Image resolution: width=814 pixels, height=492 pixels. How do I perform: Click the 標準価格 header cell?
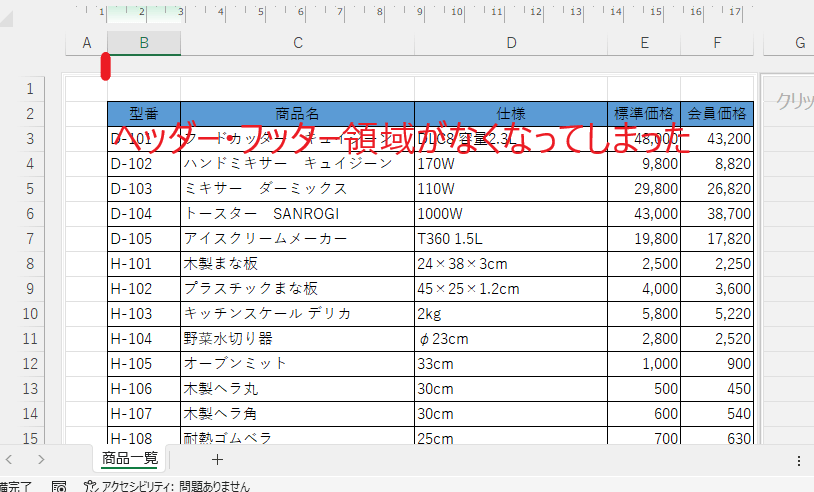coord(644,114)
